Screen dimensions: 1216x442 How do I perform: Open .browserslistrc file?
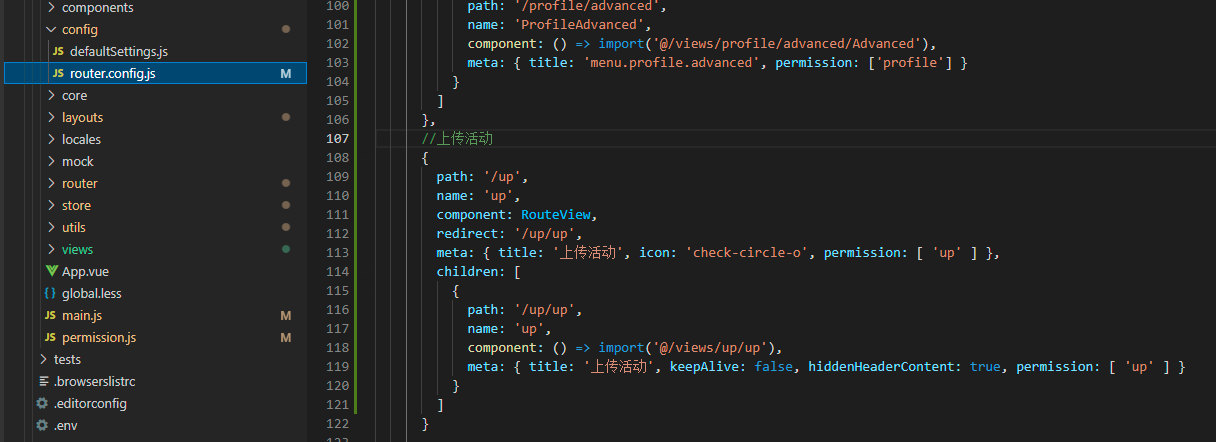click(94, 381)
